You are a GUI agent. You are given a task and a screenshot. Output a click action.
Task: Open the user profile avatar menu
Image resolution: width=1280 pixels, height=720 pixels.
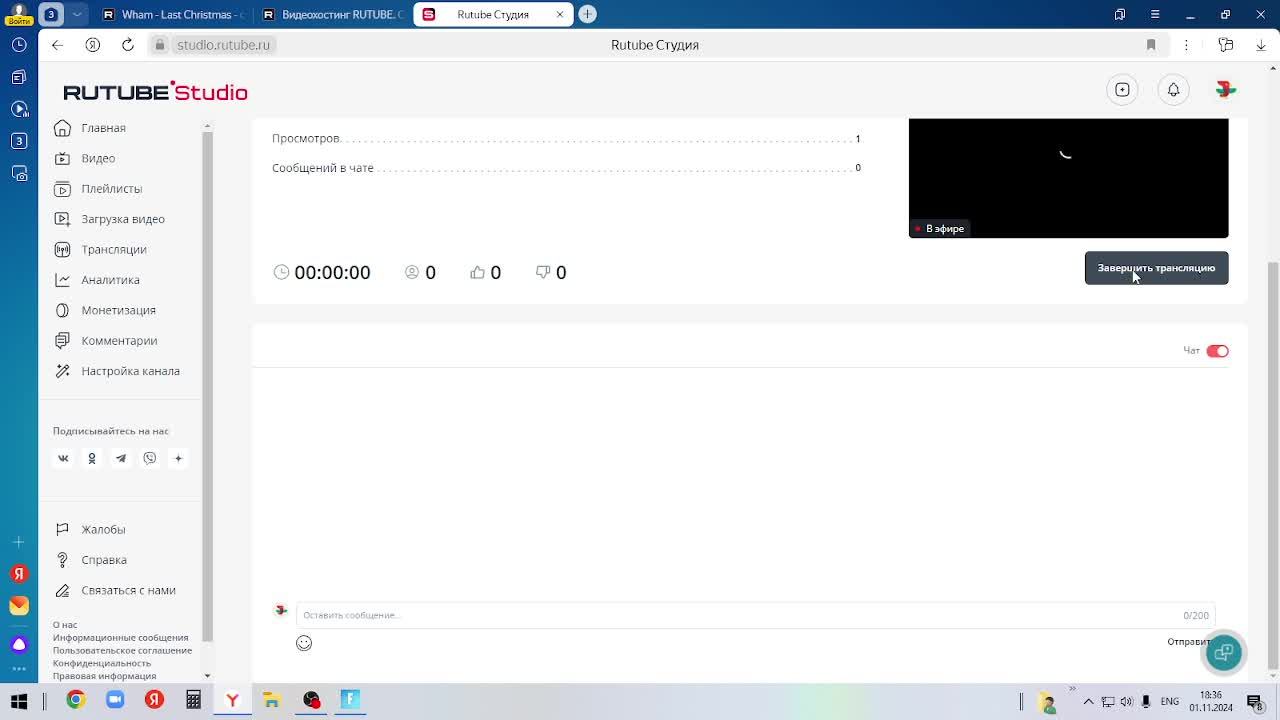tap(1225, 90)
